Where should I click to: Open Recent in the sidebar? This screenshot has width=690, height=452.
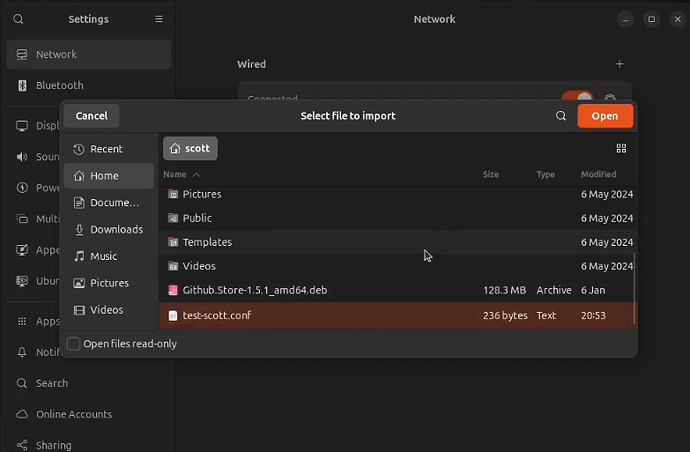(x=106, y=149)
